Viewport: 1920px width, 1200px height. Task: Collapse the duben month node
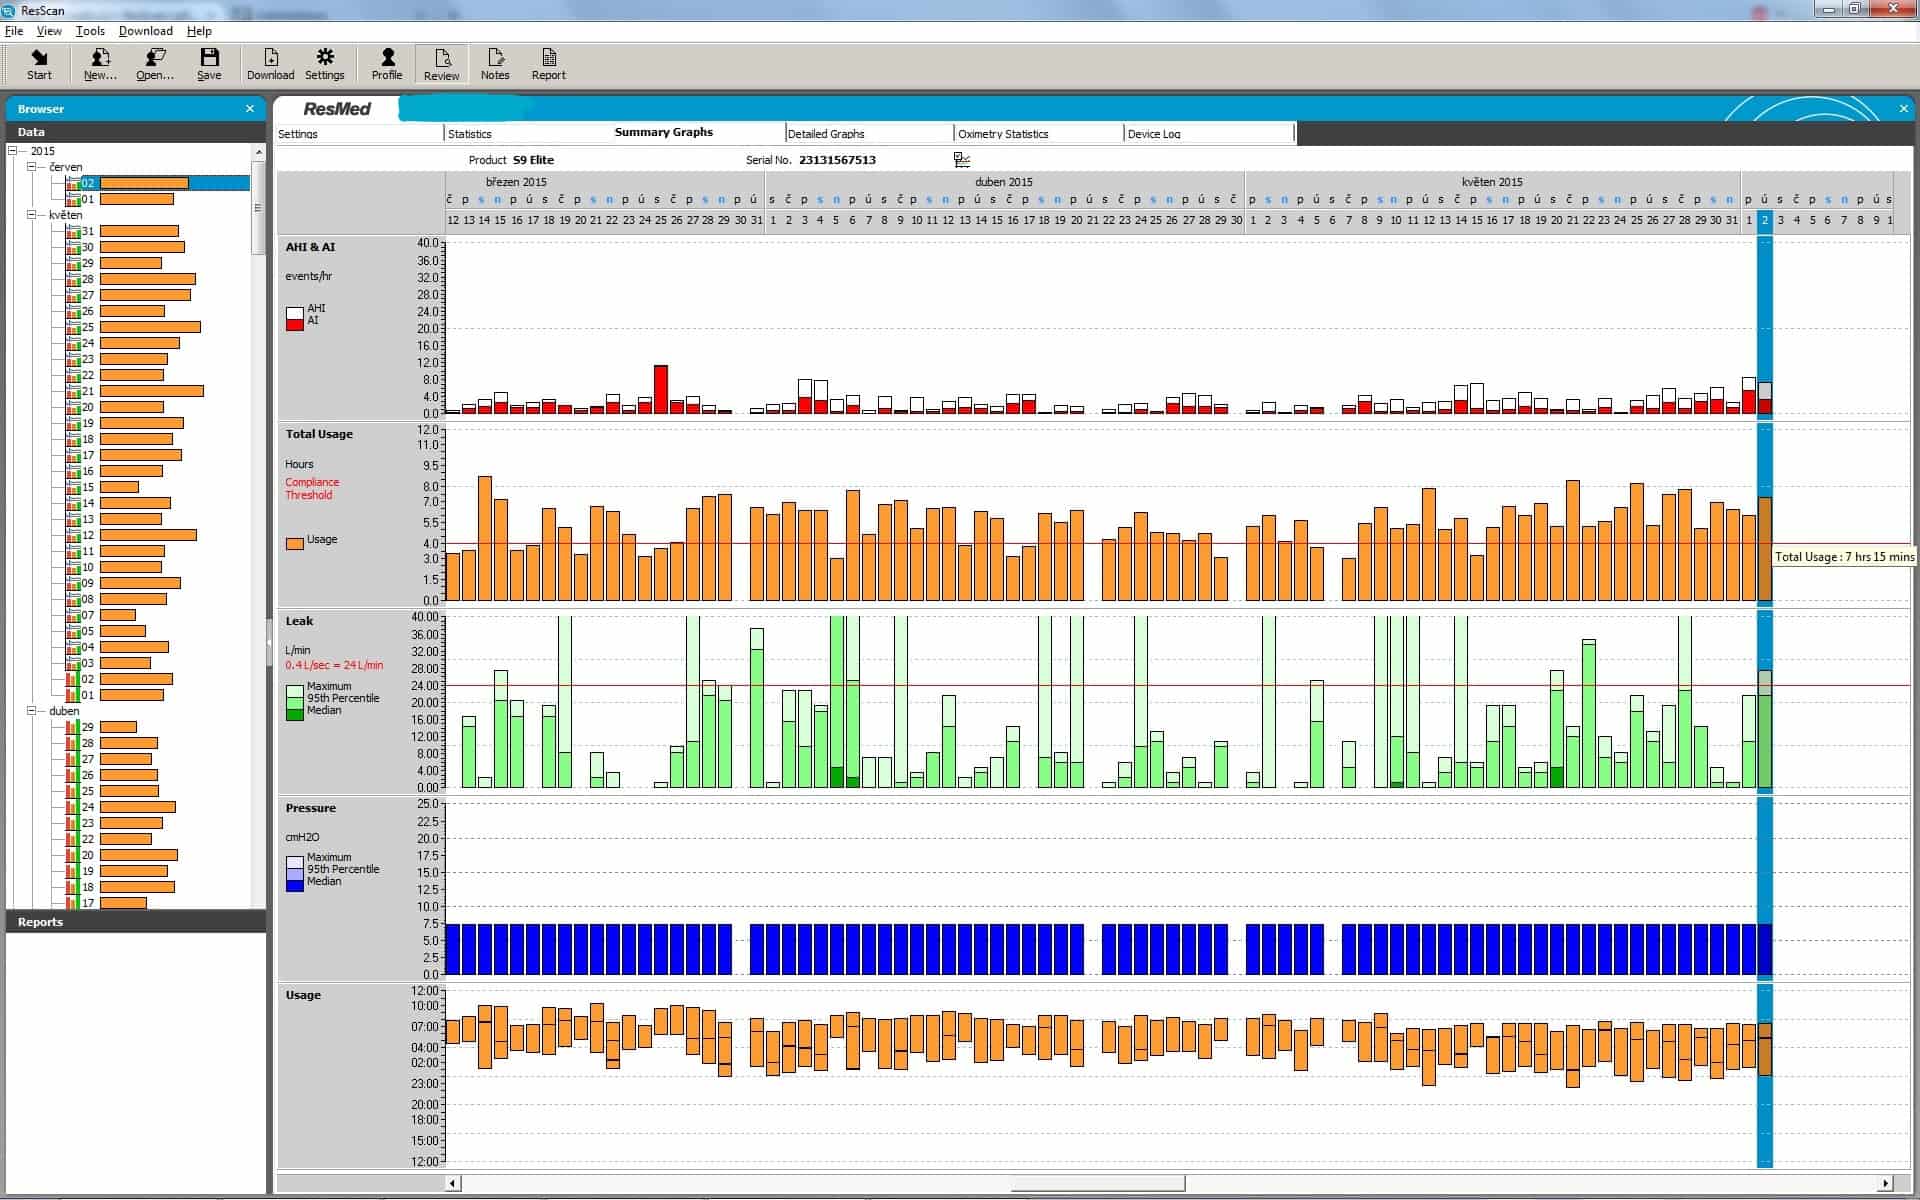[x=31, y=711]
